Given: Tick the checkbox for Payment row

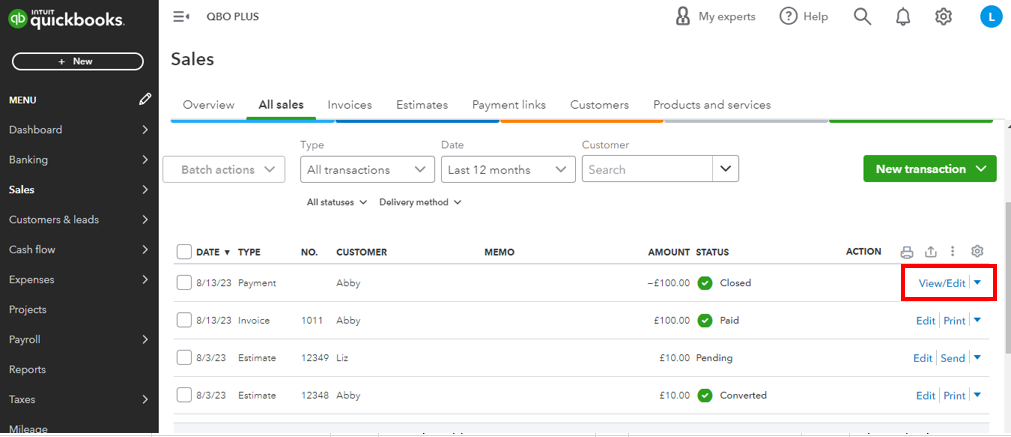Looking at the screenshot, I should tap(184, 283).
